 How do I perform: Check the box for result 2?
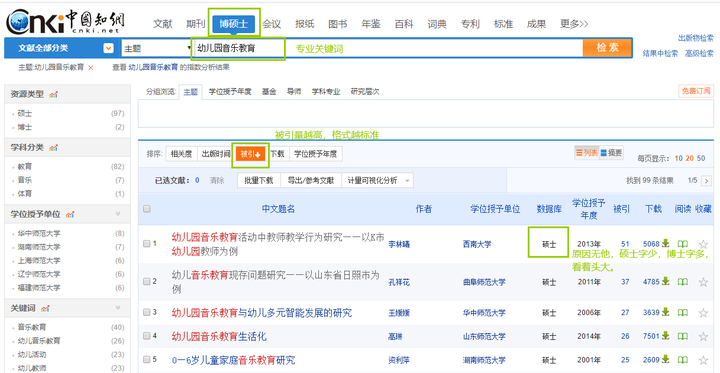point(146,282)
